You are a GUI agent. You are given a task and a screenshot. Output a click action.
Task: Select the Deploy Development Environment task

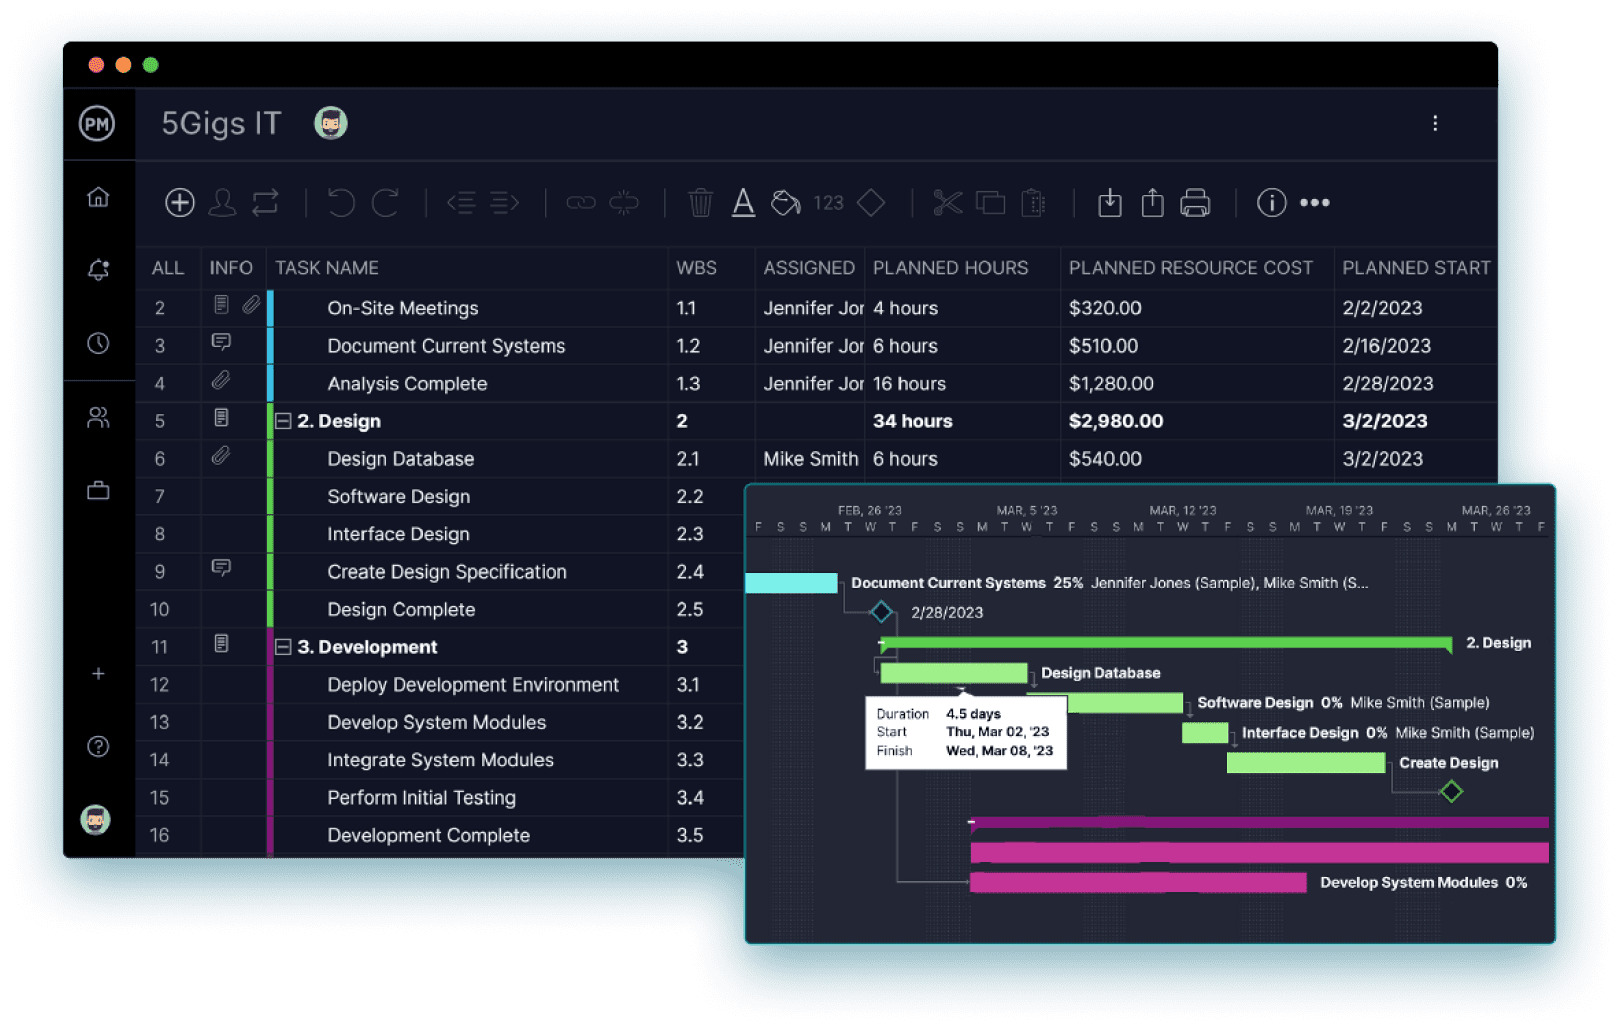(x=473, y=685)
